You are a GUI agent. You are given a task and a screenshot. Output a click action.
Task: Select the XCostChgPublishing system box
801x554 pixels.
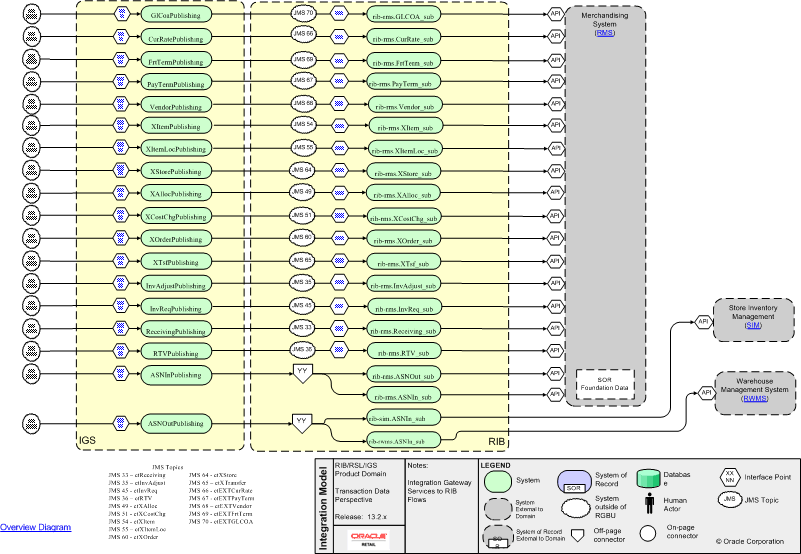tap(176, 217)
